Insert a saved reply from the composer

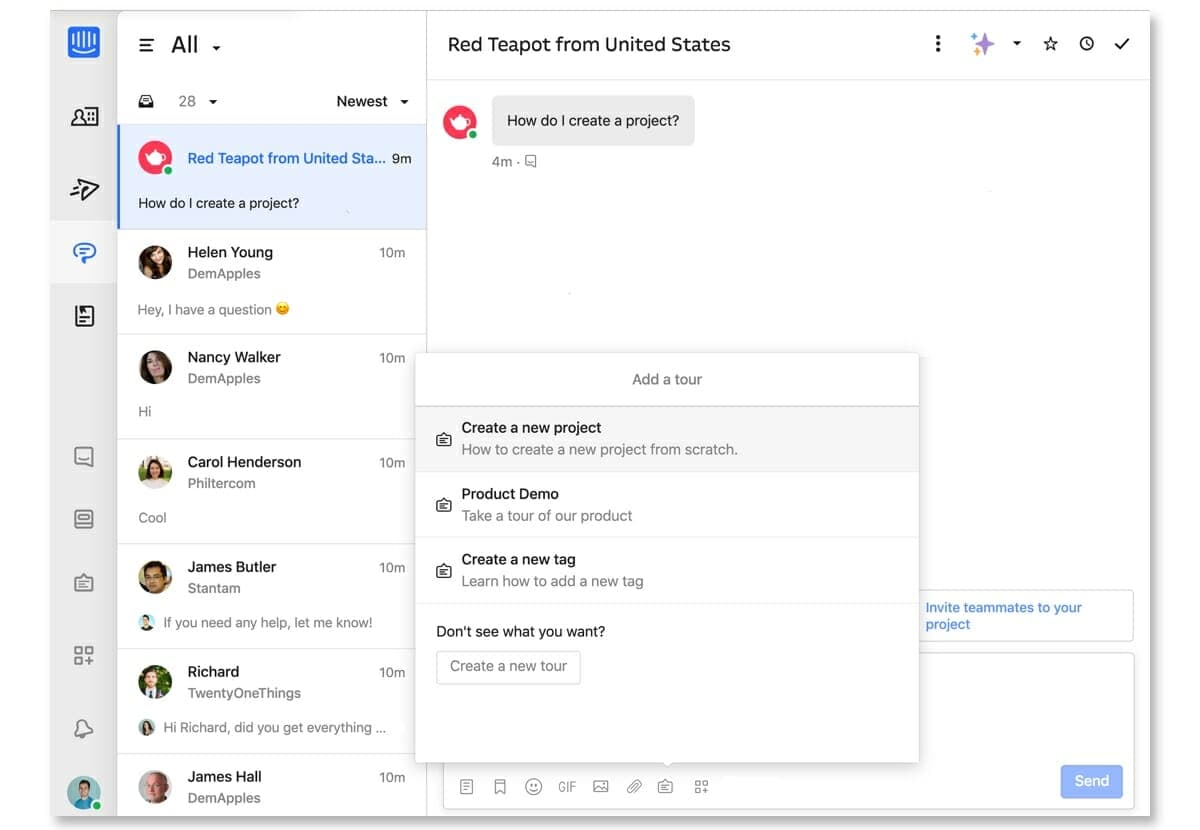point(466,787)
